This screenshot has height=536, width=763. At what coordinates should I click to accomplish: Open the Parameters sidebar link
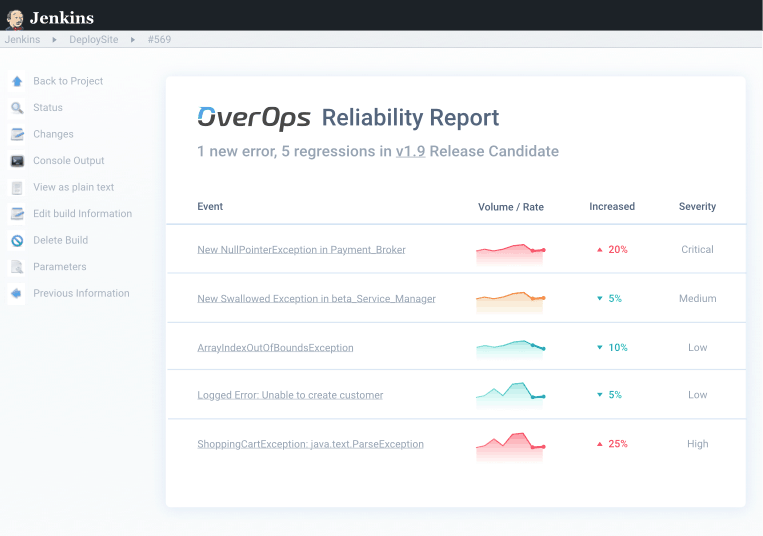(x=59, y=267)
